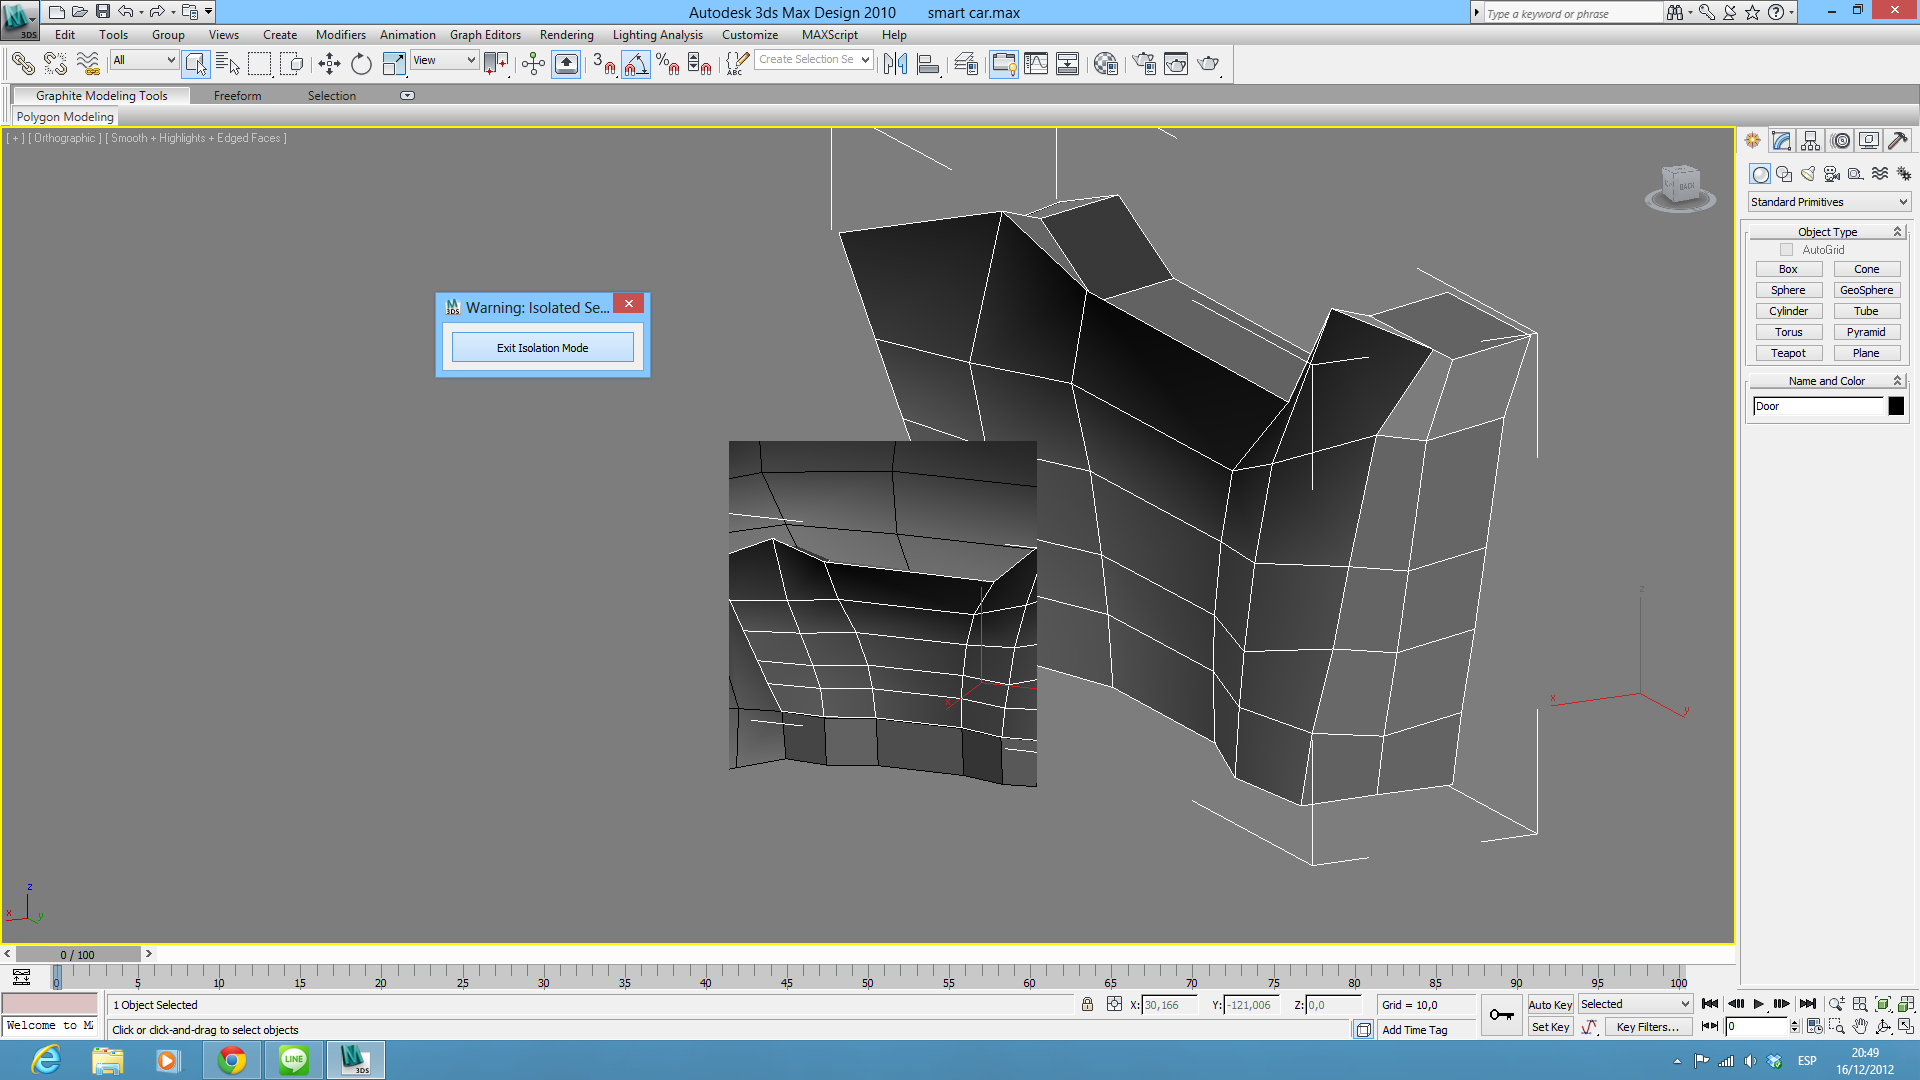The image size is (1920, 1080).
Task: Open the Modify panel tab
Action: (x=1781, y=141)
